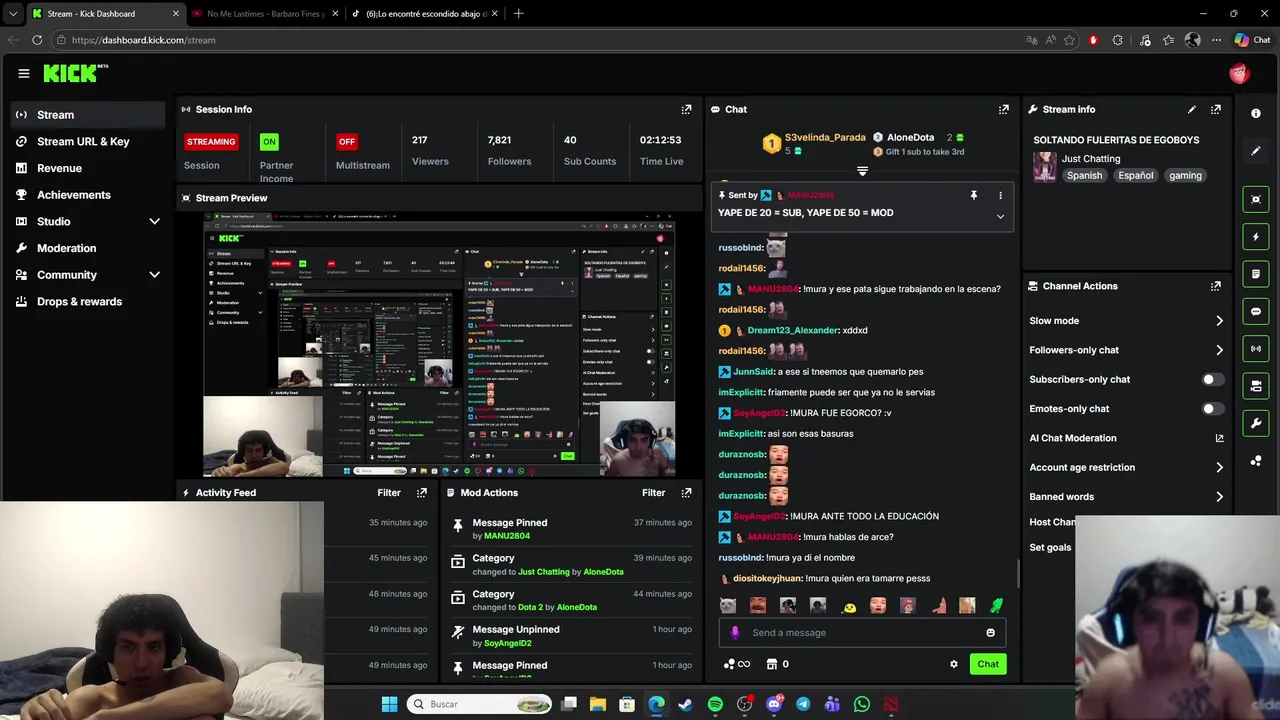Pop out the Stream info panel
The height and width of the screenshot is (720, 1280).
[1216, 109]
